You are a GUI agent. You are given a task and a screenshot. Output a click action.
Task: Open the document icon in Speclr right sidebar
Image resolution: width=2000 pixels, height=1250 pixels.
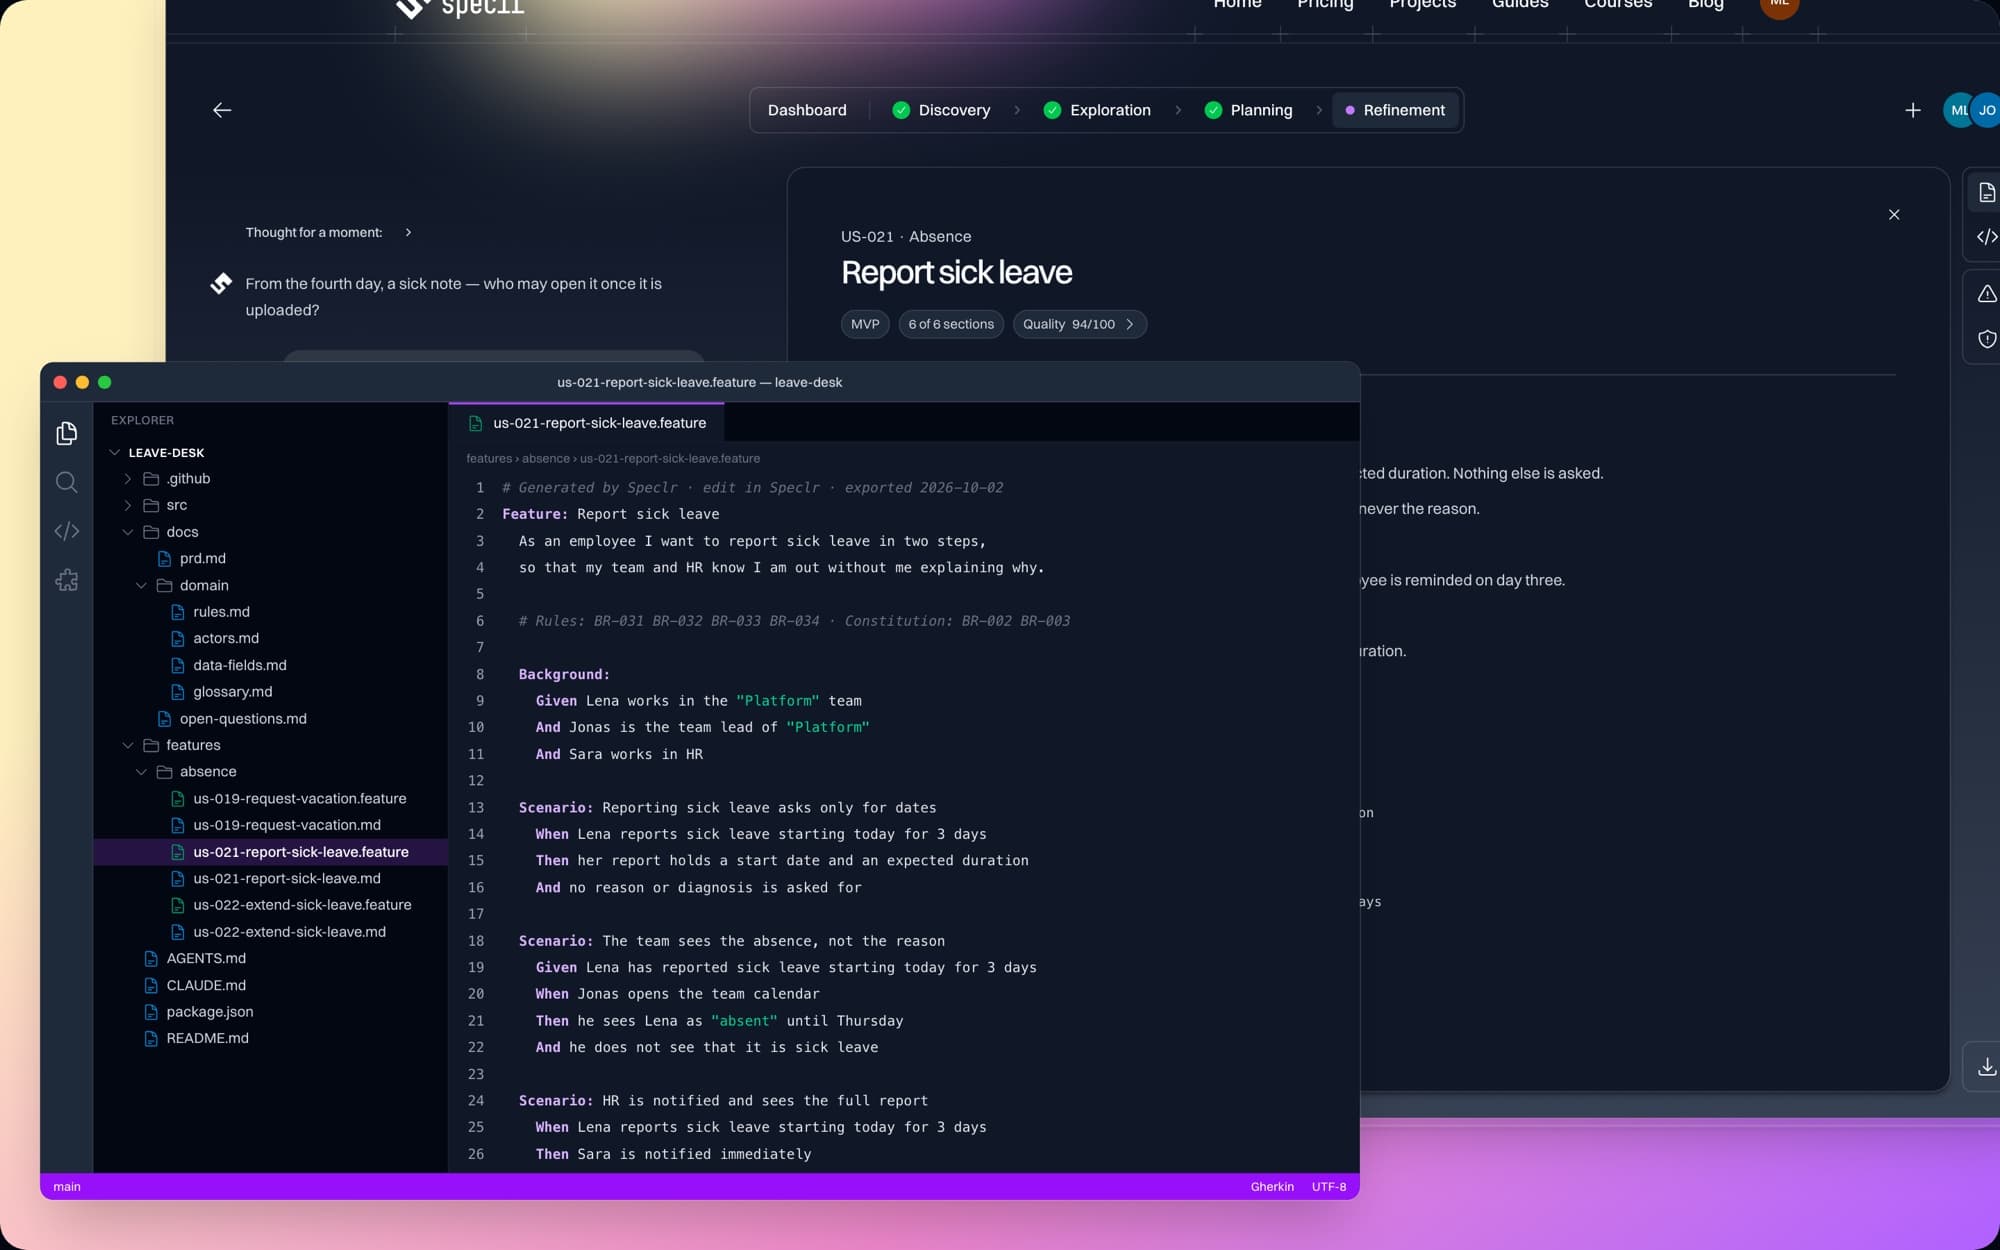(x=1986, y=193)
